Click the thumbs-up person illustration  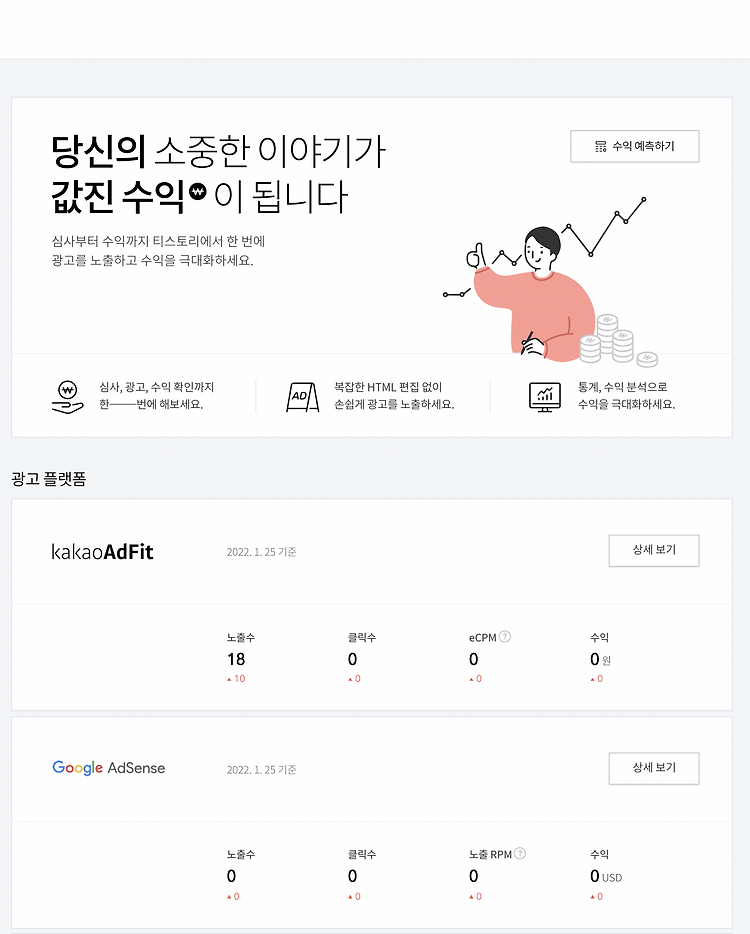[524, 292]
